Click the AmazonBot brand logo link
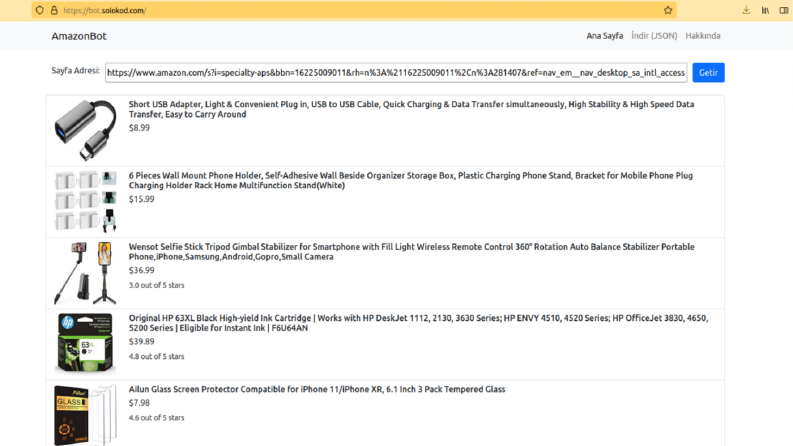793x446 pixels. 79,36
